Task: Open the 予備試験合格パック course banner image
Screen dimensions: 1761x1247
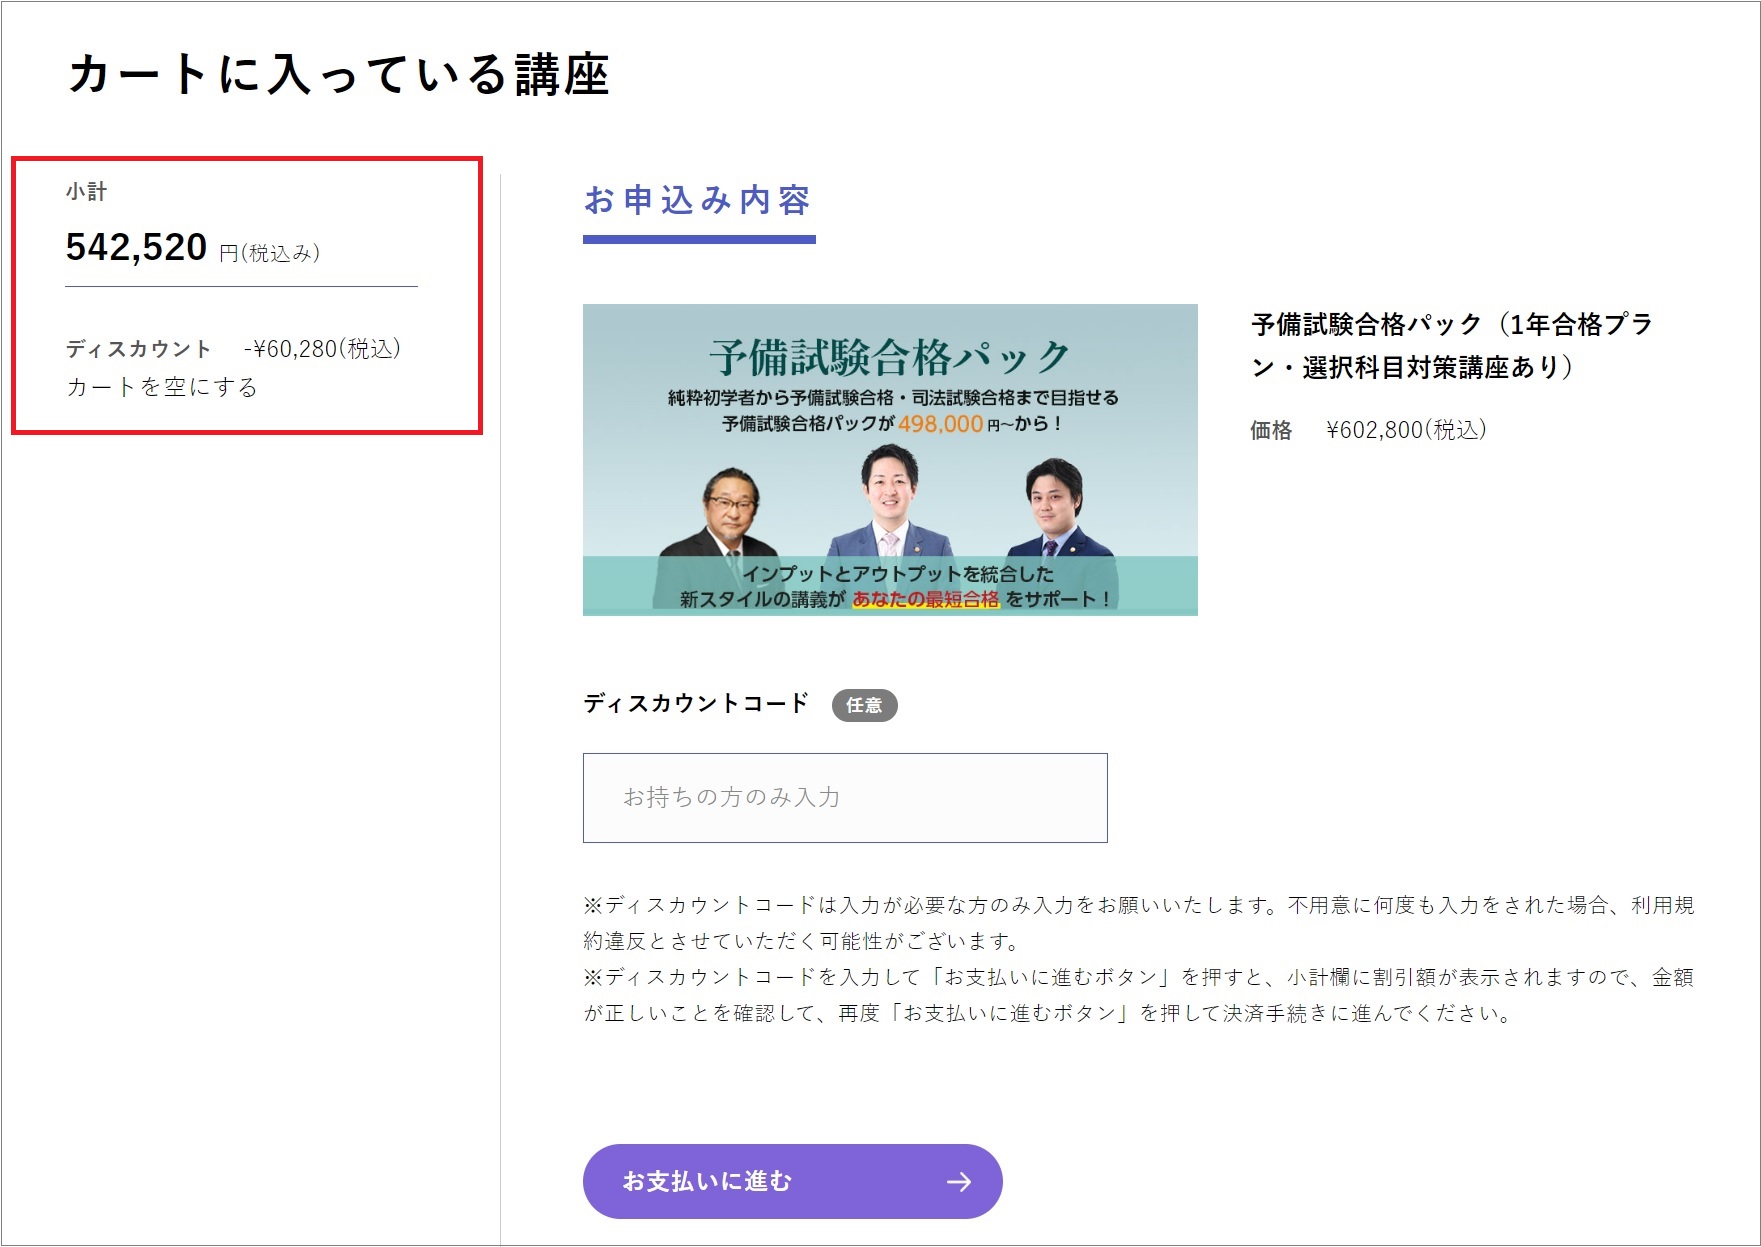Action: pyautogui.click(x=890, y=459)
